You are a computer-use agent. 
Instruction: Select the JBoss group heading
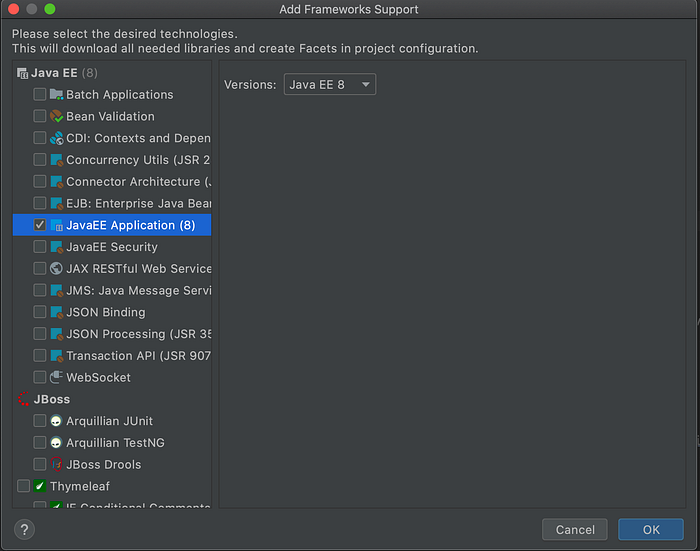coord(112,399)
